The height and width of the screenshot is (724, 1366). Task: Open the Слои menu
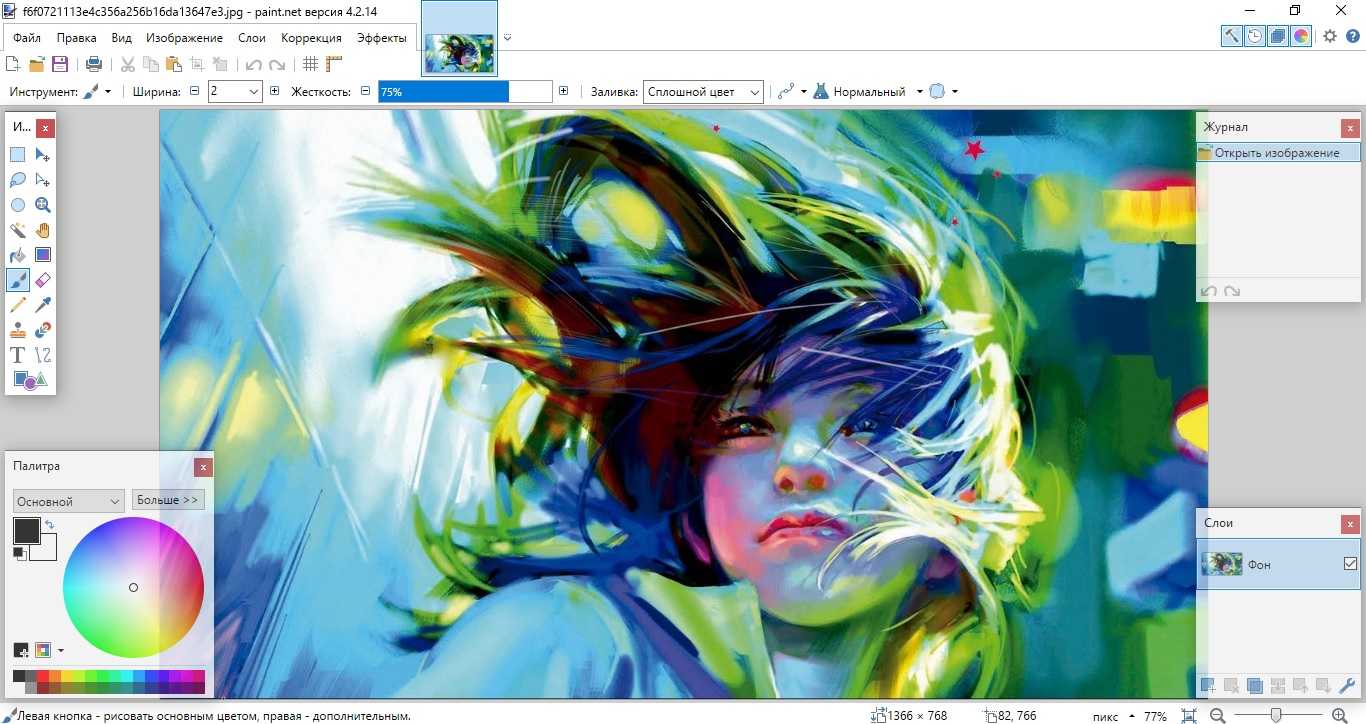pyautogui.click(x=252, y=38)
